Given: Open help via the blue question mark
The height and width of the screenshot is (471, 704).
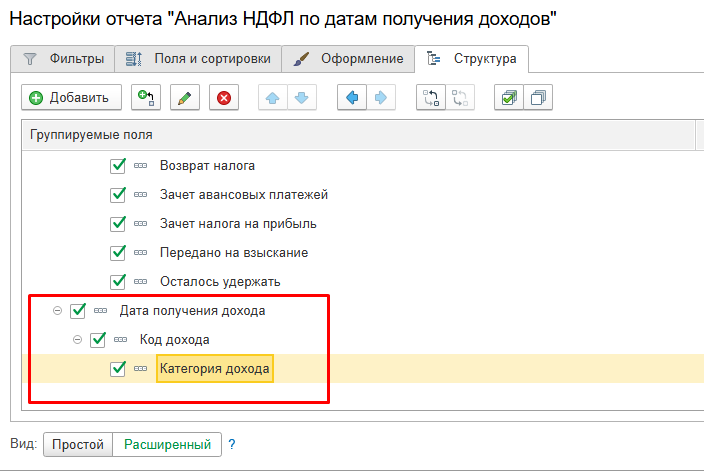Looking at the screenshot, I should 232,445.
